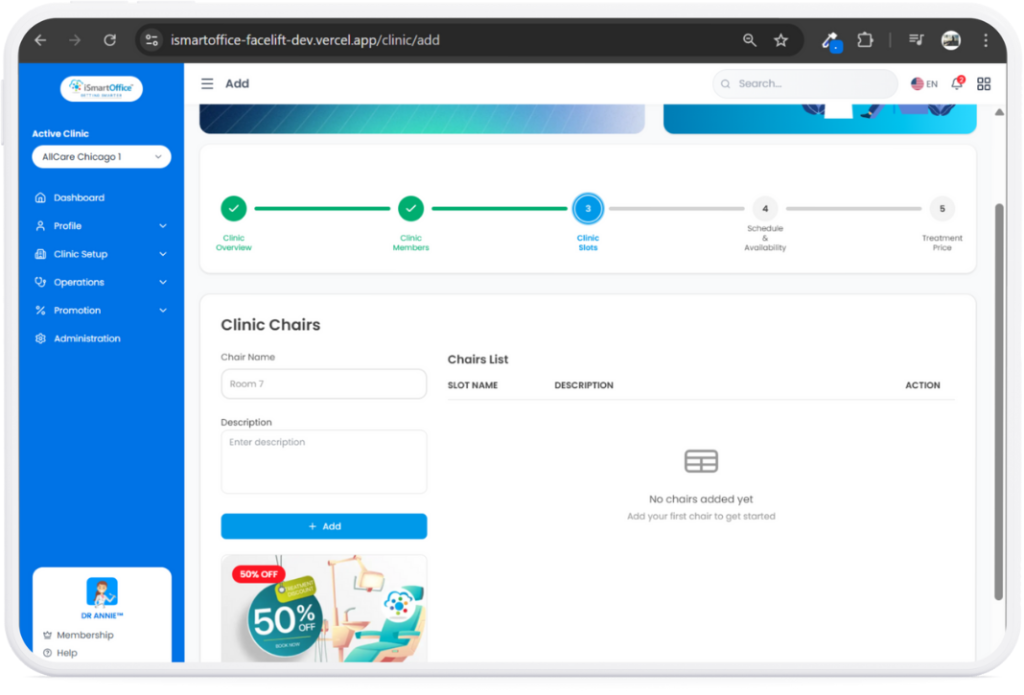Go to step 4 Schedule & Availability
This screenshot has width=1024, height=695.
[x=765, y=209]
